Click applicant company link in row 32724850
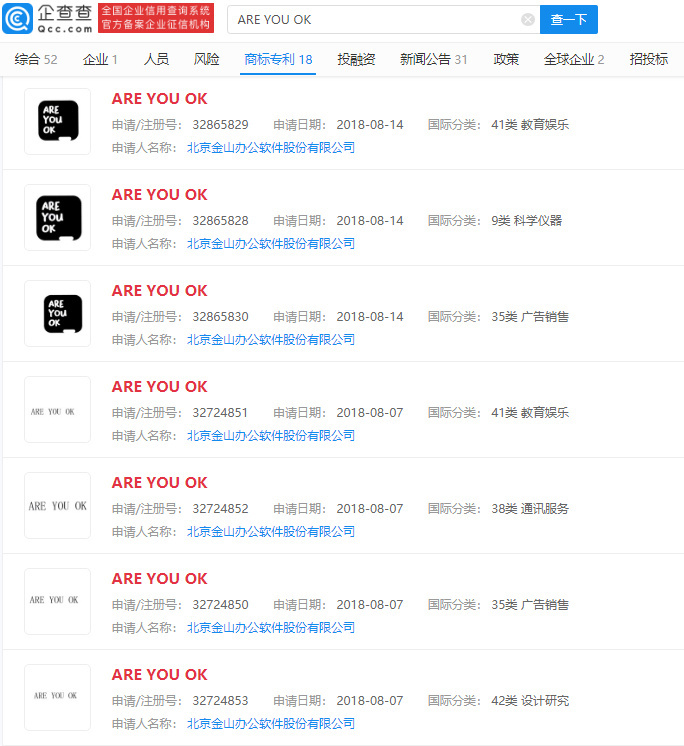 coord(271,628)
